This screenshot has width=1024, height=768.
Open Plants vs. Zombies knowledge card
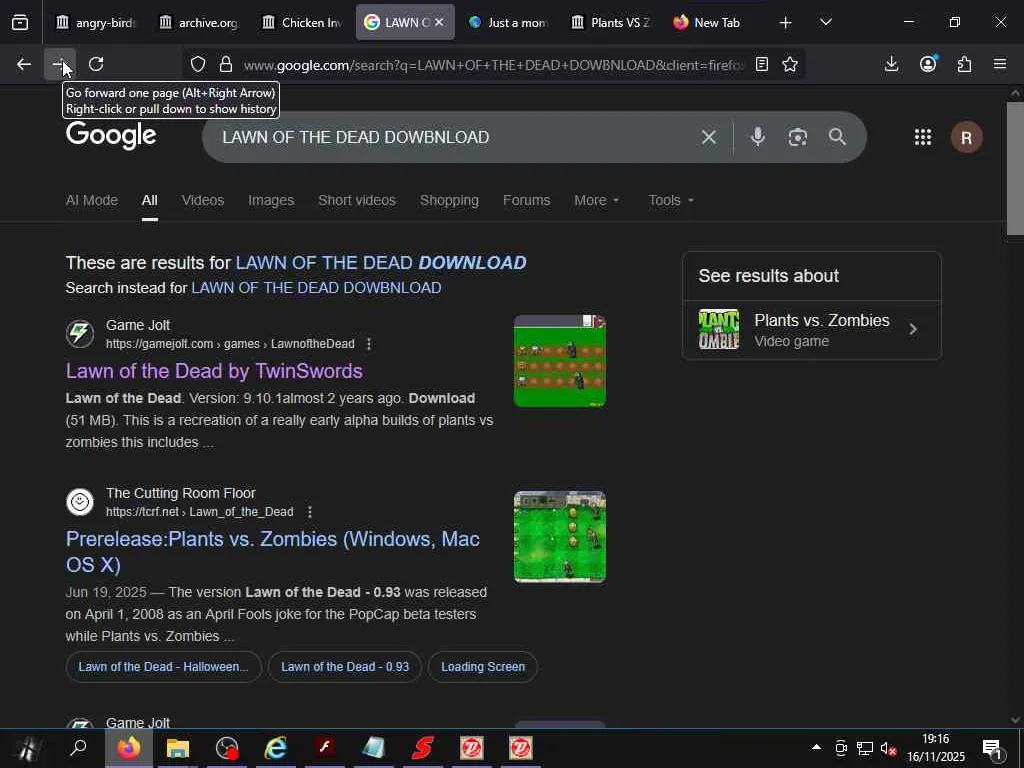[x=812, y=330]
